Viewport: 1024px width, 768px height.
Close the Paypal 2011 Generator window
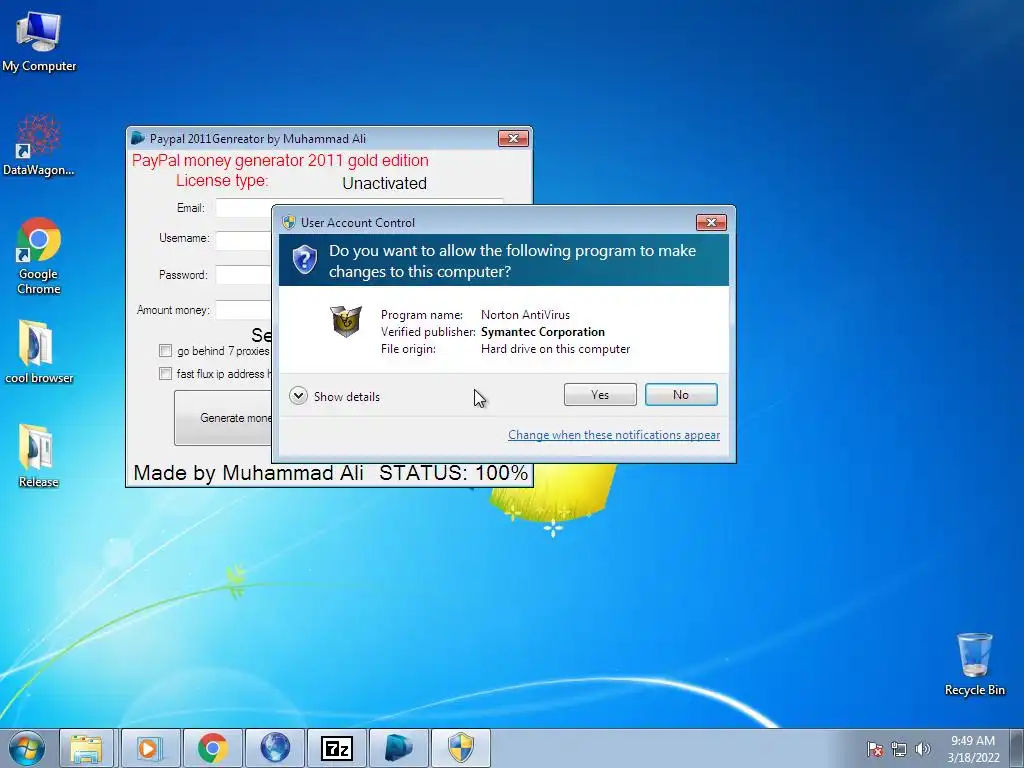coord(513,138)
